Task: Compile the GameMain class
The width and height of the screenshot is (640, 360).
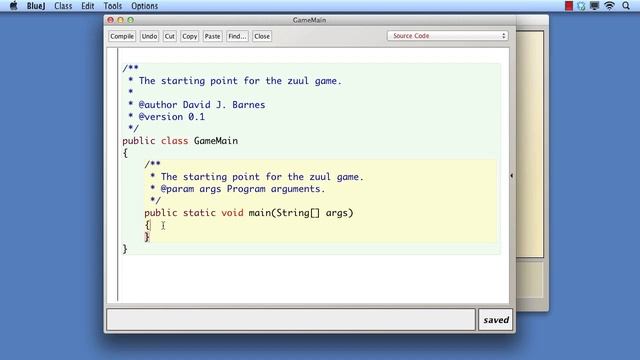Action: (122, 36)
